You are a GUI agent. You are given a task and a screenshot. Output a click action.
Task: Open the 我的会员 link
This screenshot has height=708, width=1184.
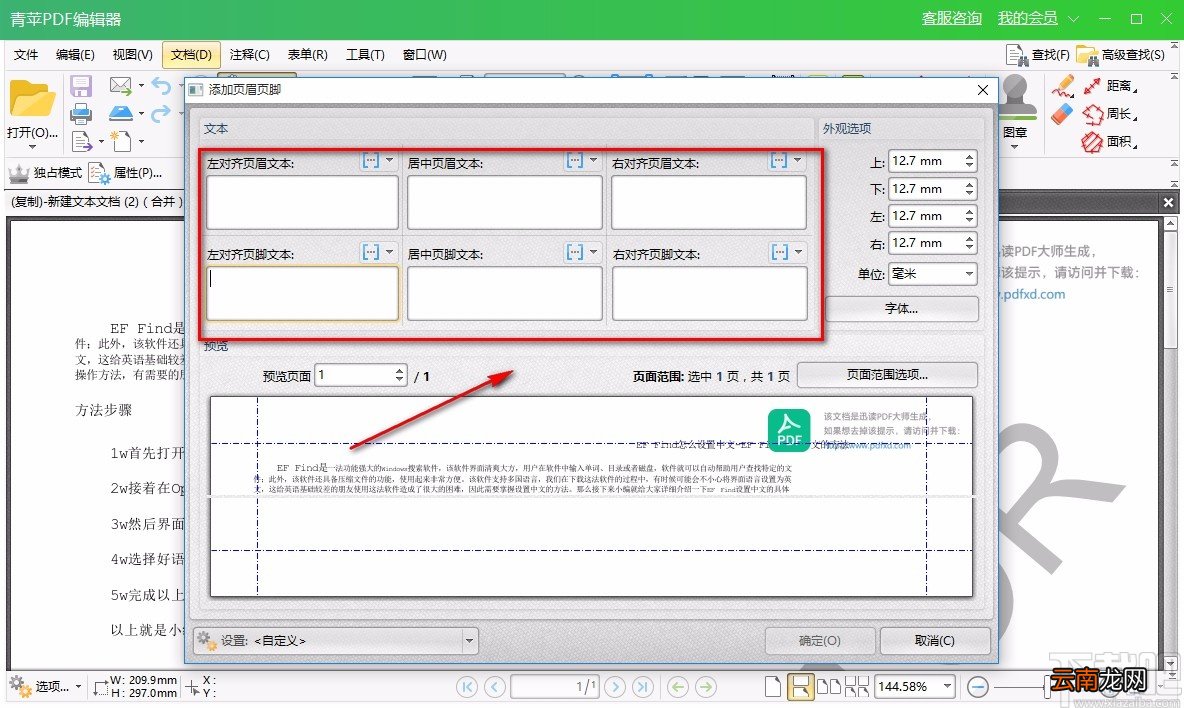1028,18
